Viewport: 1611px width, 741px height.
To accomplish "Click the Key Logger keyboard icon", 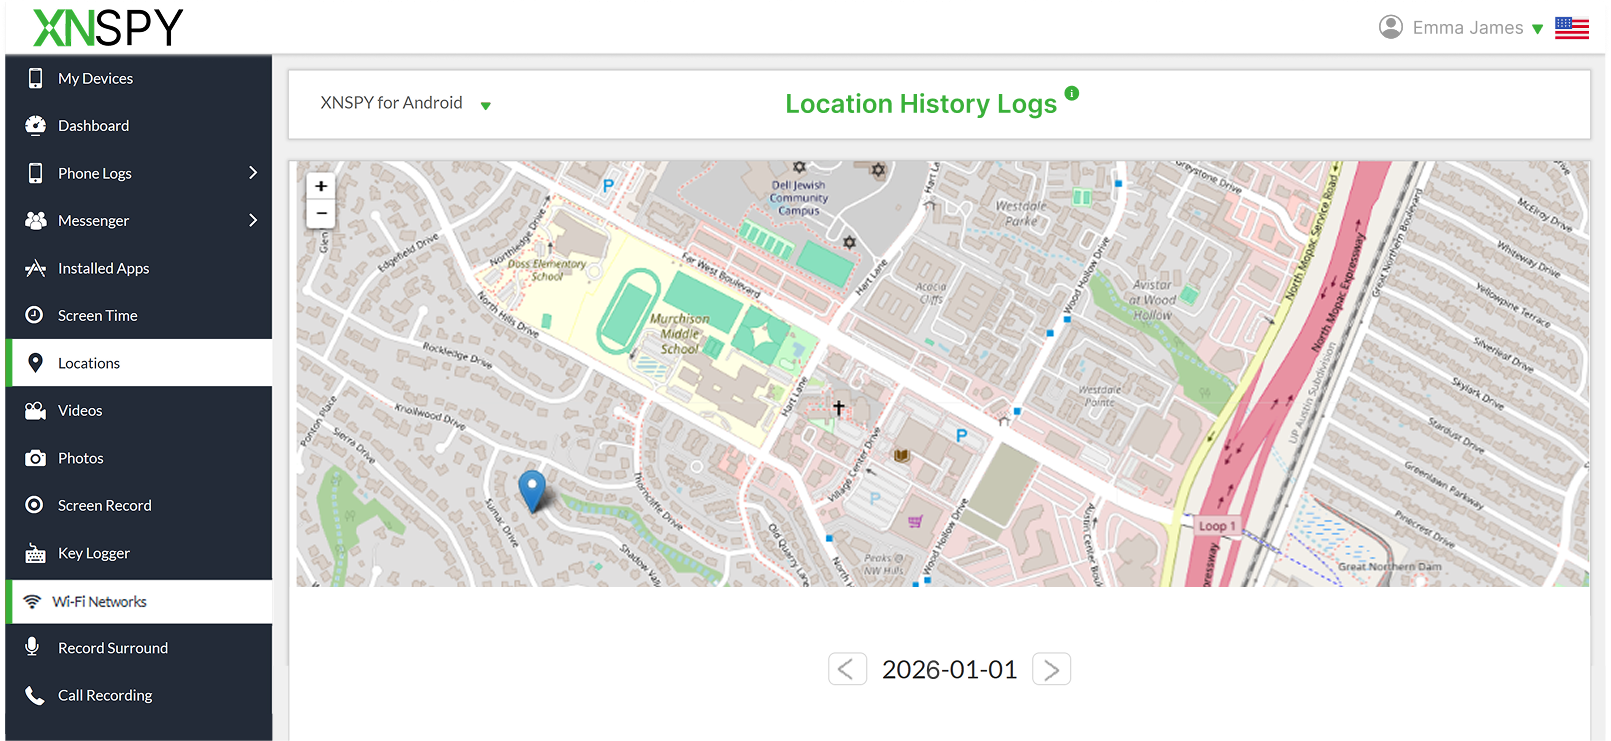I will [x=35, y=553].
